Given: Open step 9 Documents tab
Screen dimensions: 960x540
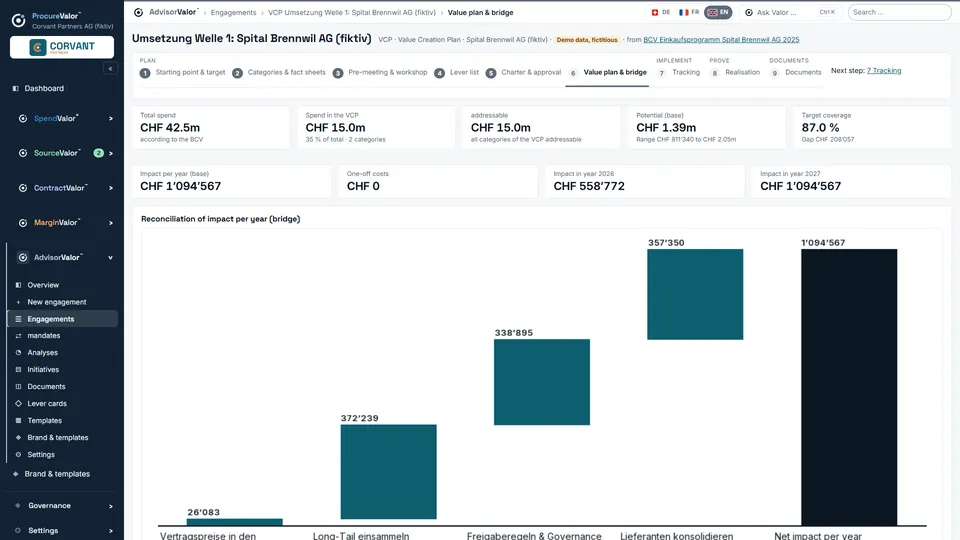Looking at the screenshot, I should pyautogui.click(x=795, y=73).
